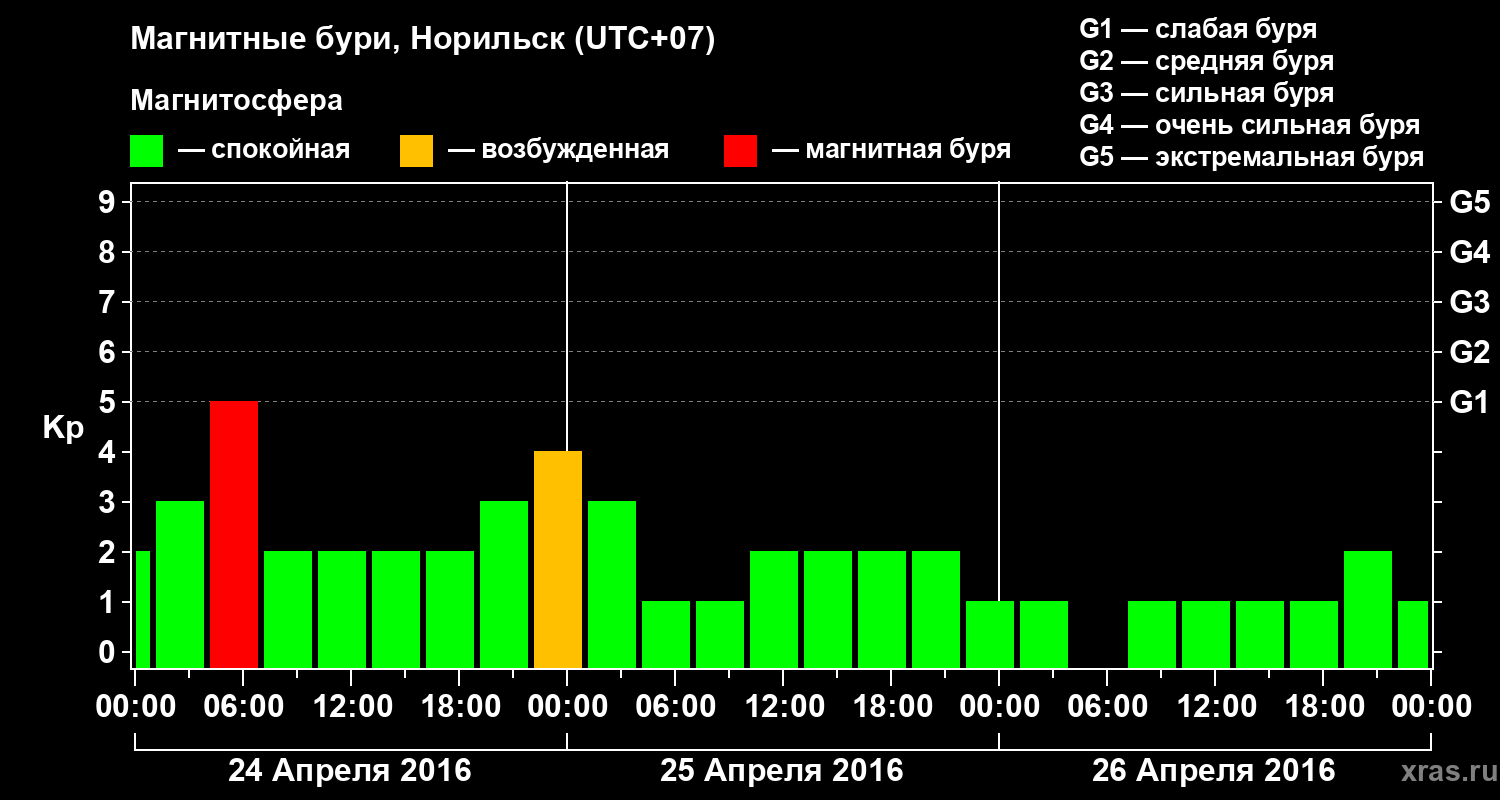Click the '26 Апреля 2016' date label
The image size is (1500, 800).
click(1214, 771)
